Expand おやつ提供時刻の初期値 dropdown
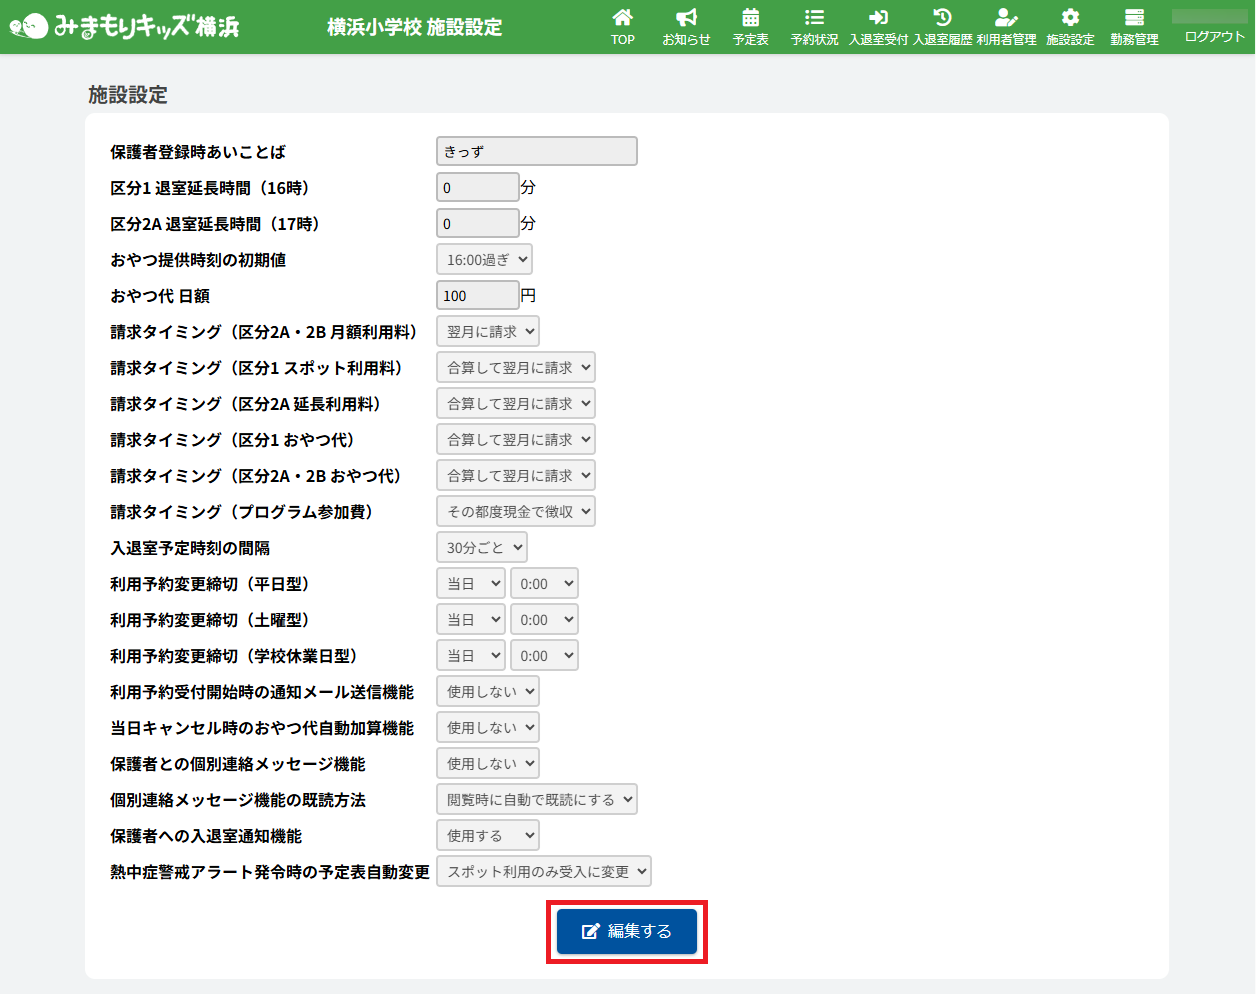This screenshot has height=994, width=1256. pos(484,260)
